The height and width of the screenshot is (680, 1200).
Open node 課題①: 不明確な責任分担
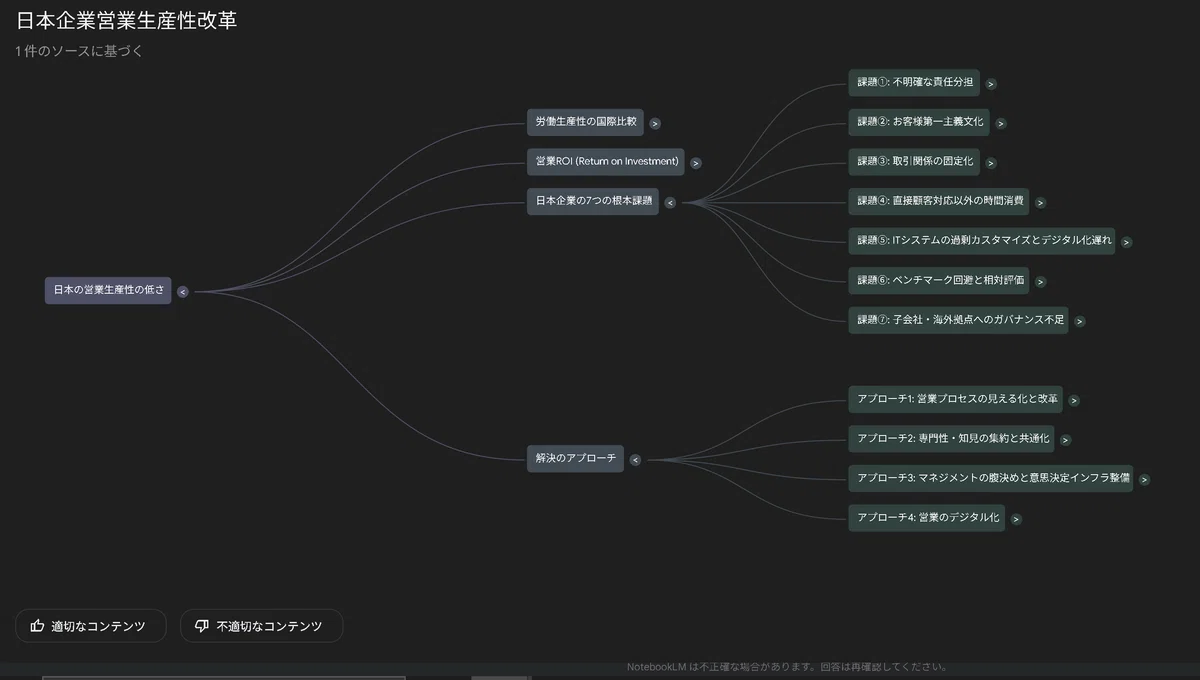click(915, 83)
